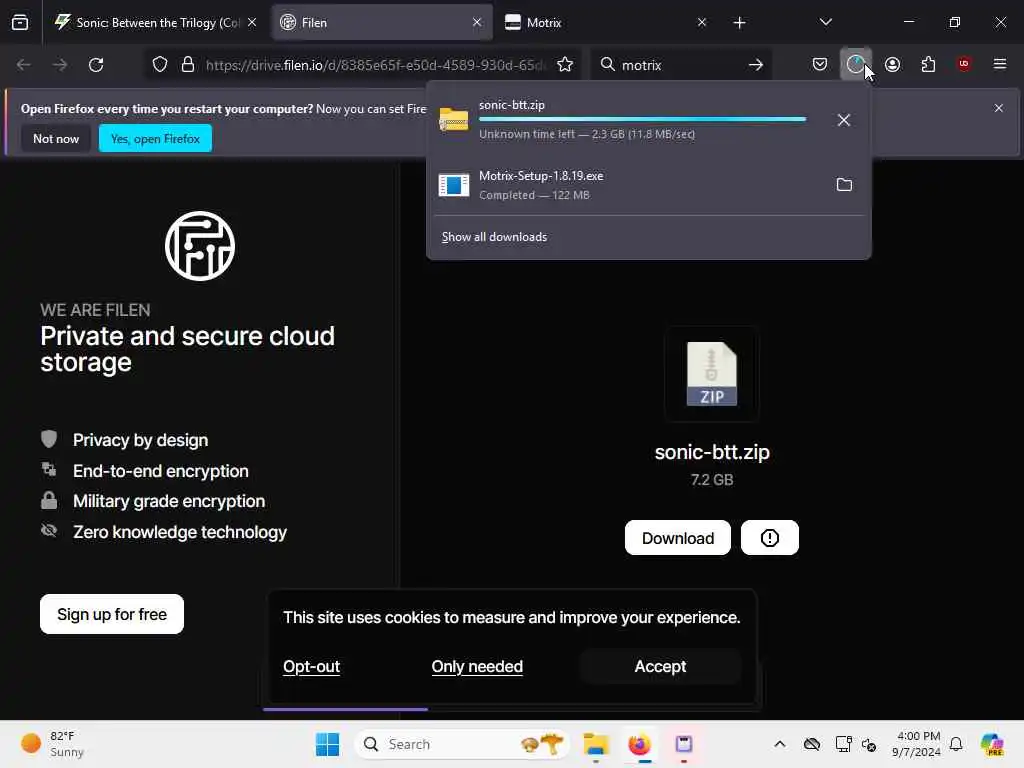
Task: Click the sonic-btt.zip ZIP file thumbnail
Action: click(712, 374)
